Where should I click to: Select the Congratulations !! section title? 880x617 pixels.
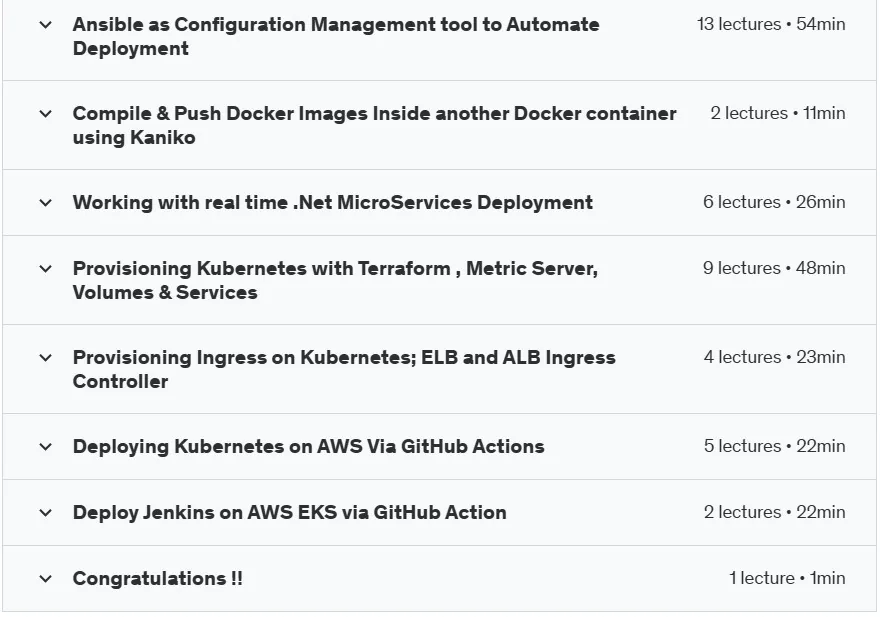tap(157, 579)
